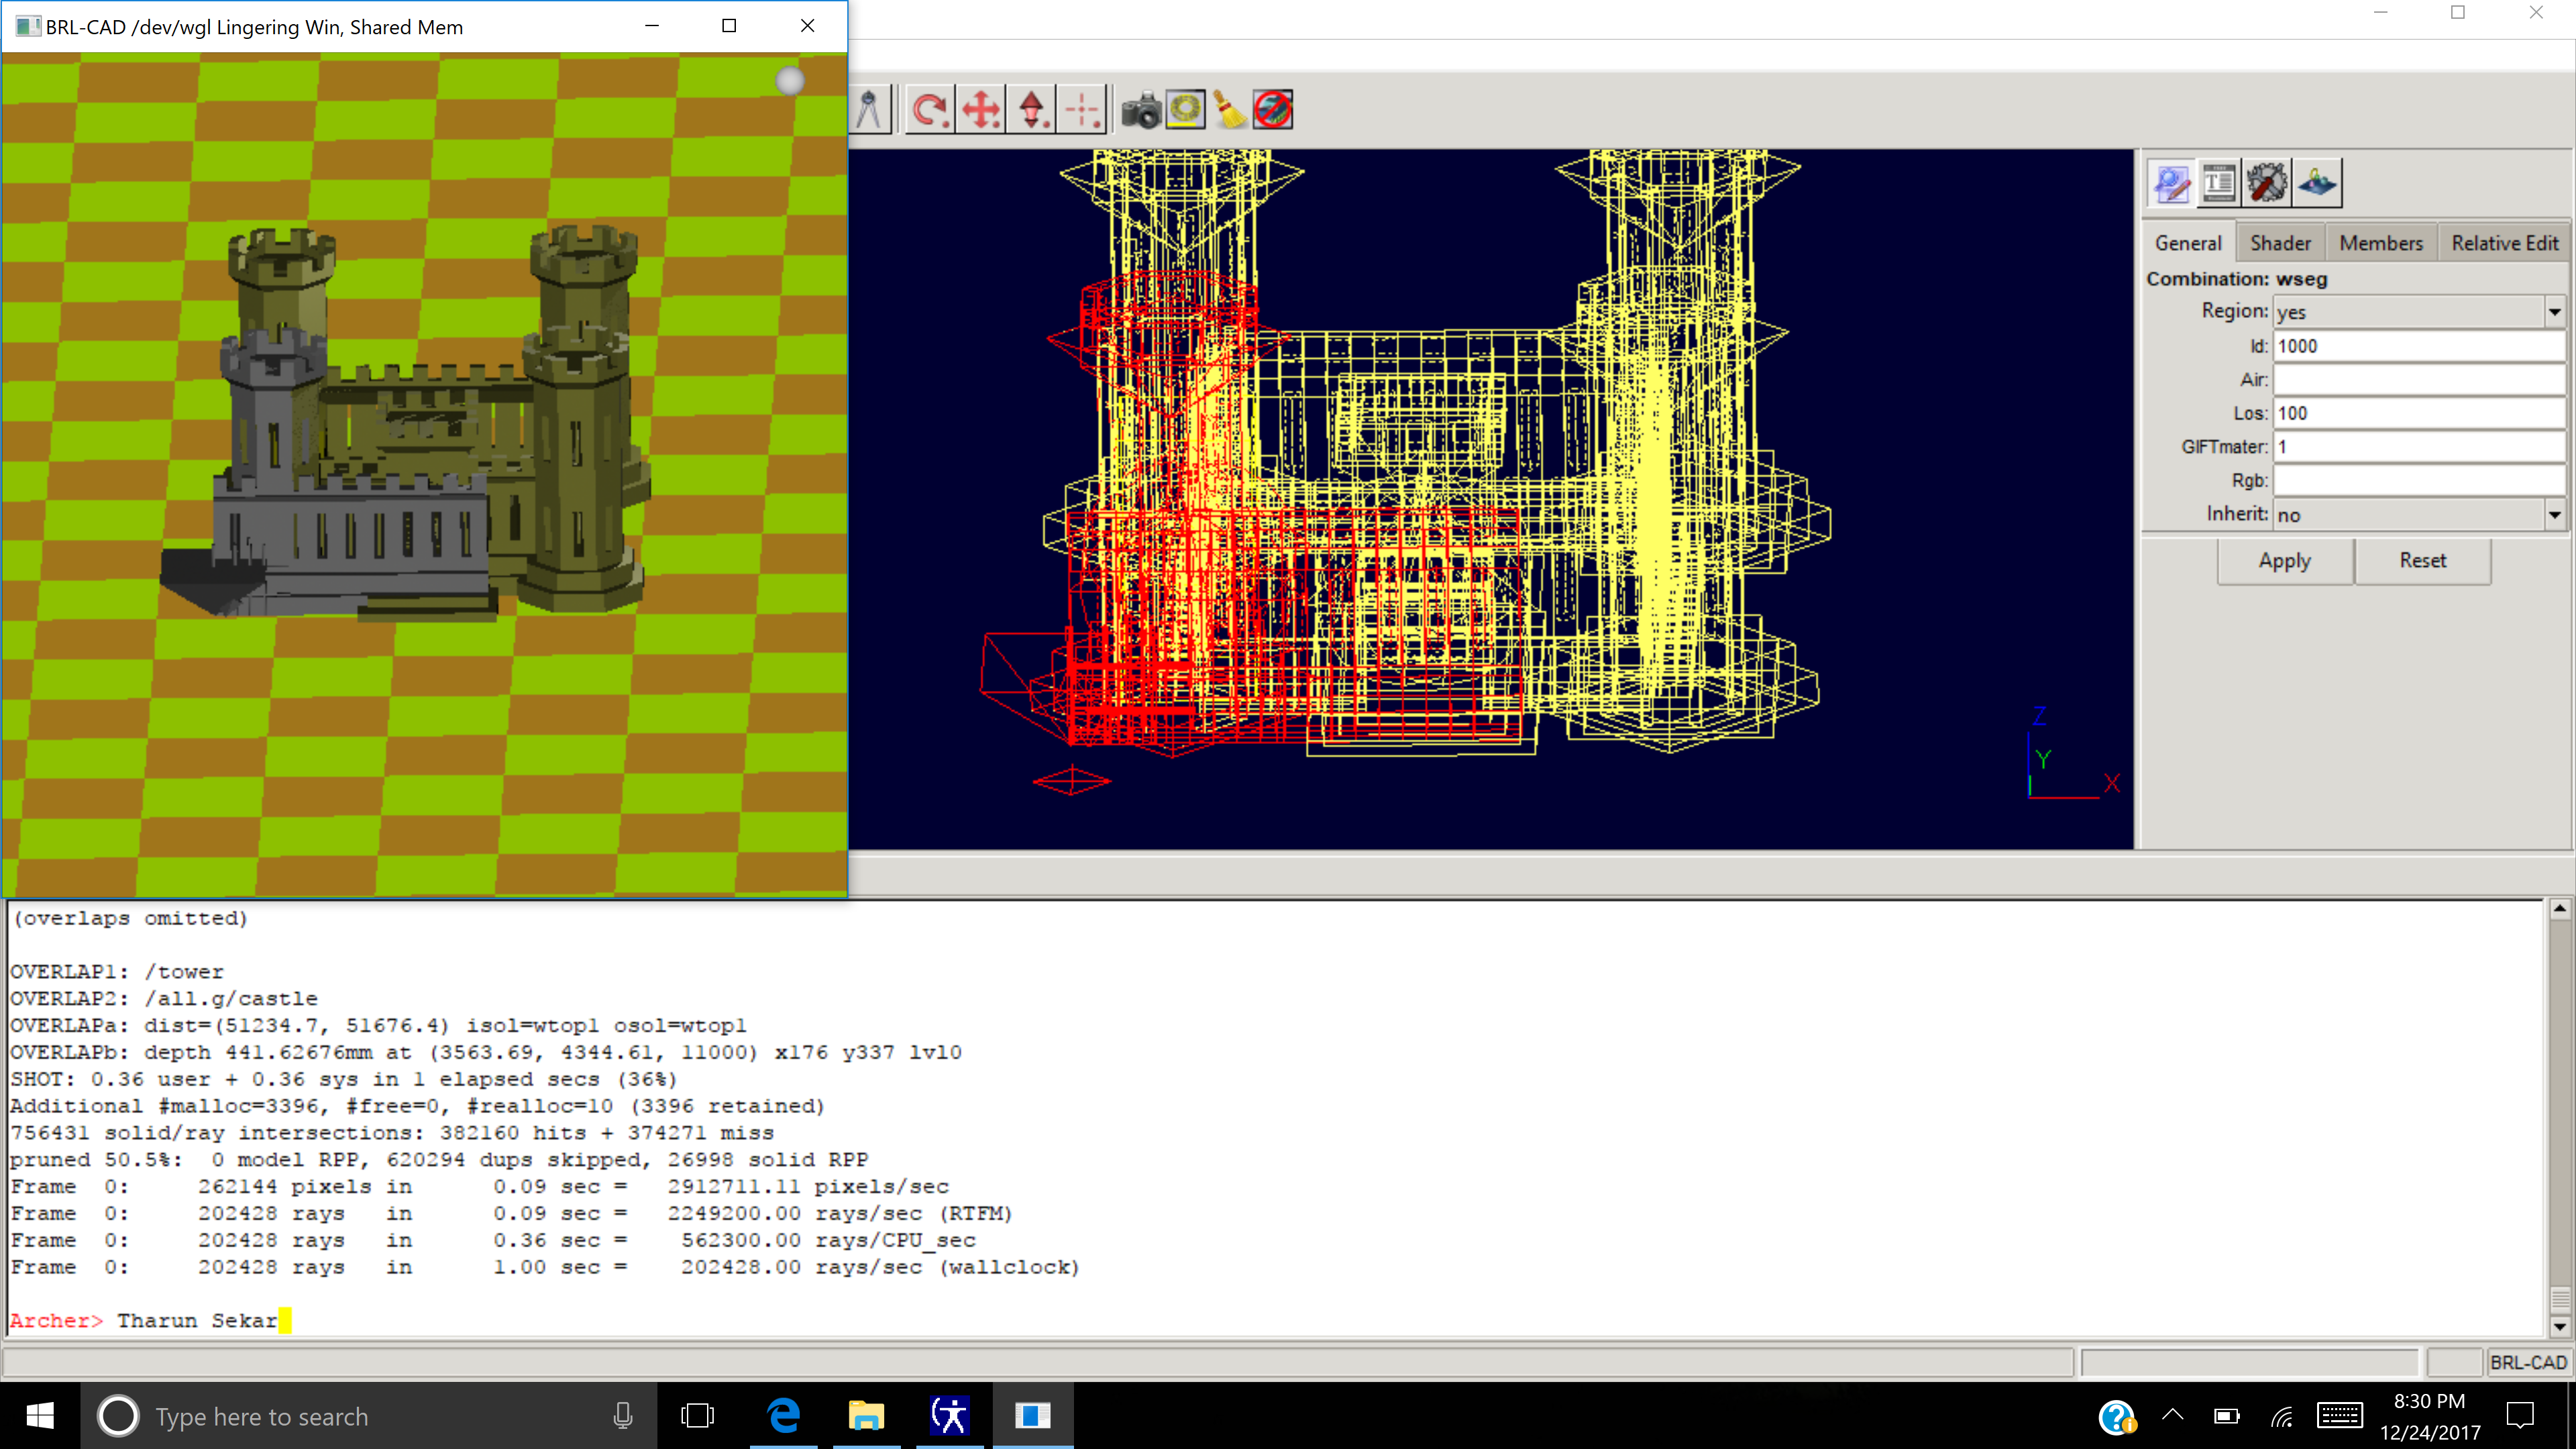Click the Cortana search box
This screenshot has height=1449, width=2576.
tap(369, 1416)
